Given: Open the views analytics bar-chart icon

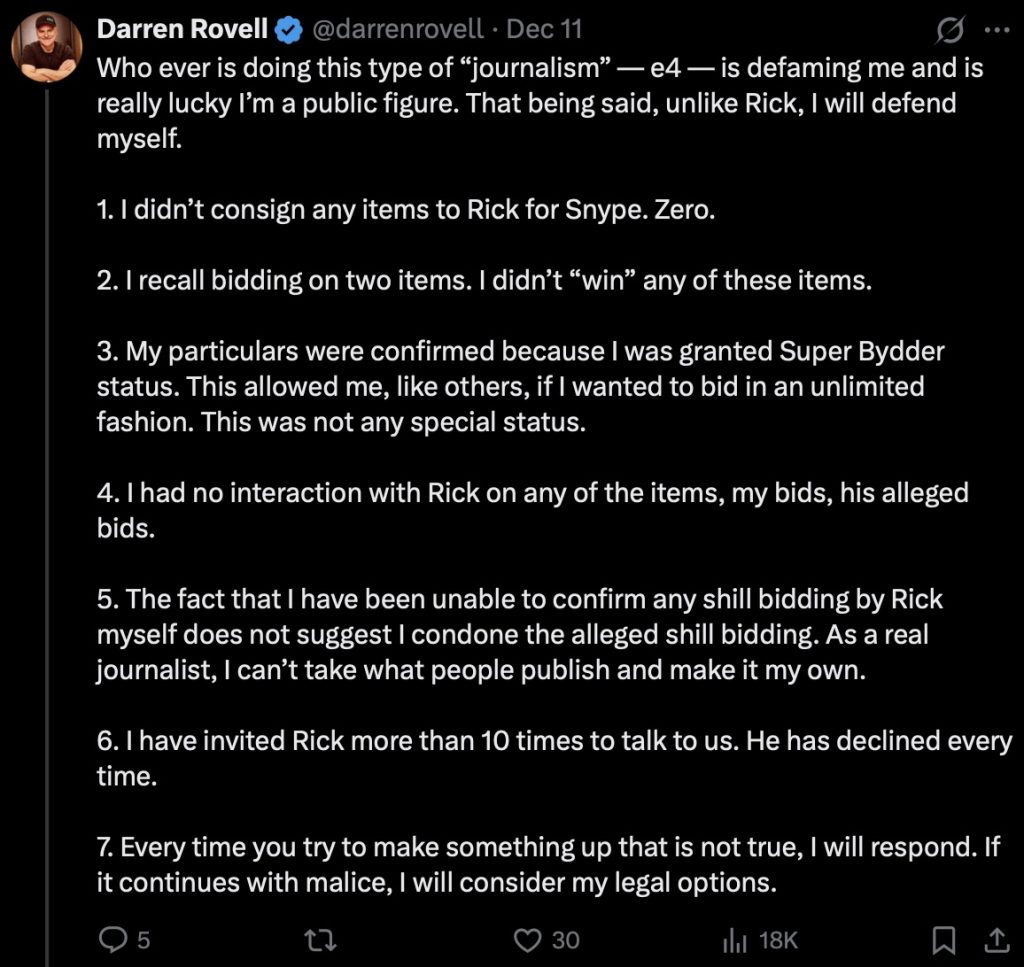Looking at the screenshot, I should 736,939.
